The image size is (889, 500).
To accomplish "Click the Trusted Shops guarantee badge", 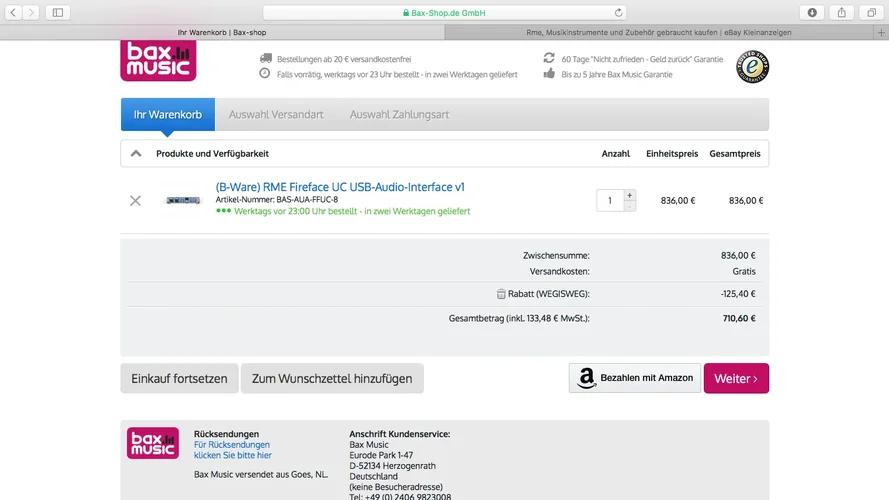I will (x=752, y=66).
